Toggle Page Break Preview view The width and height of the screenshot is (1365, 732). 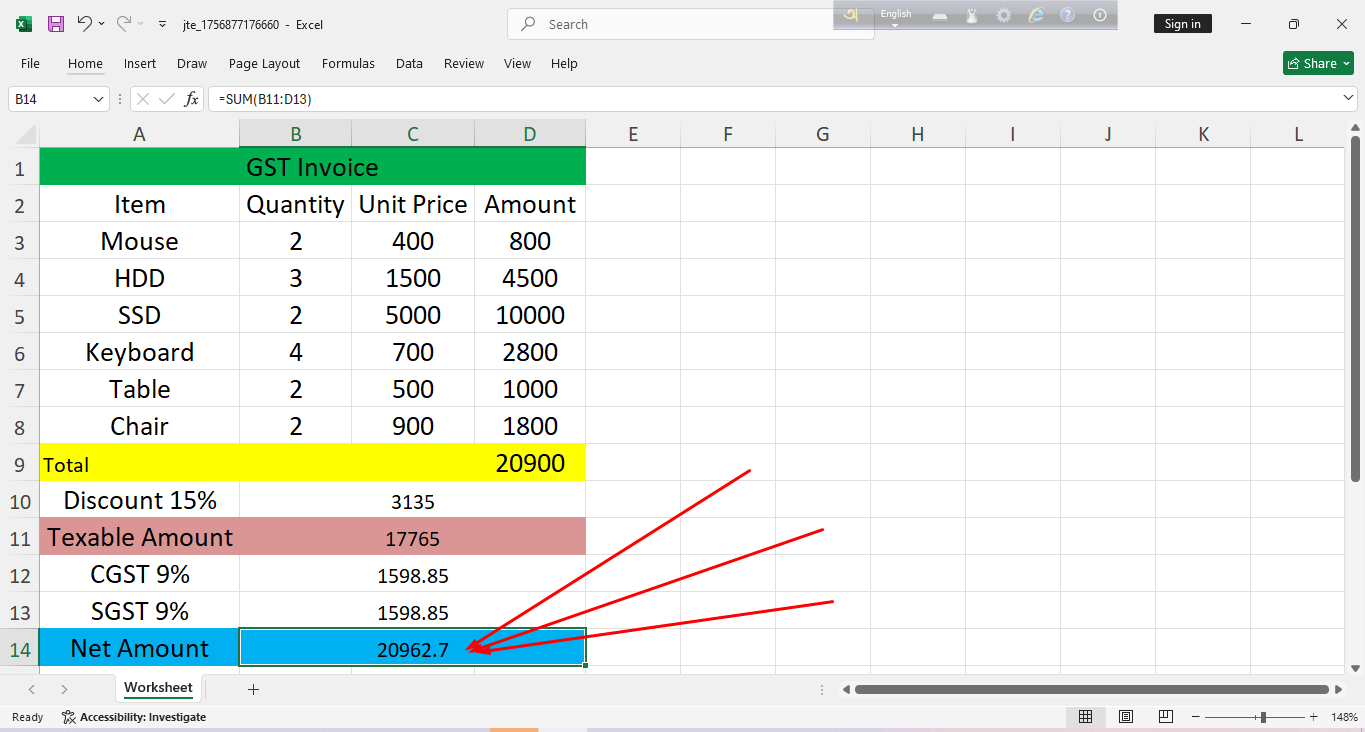coord(1166,717)
